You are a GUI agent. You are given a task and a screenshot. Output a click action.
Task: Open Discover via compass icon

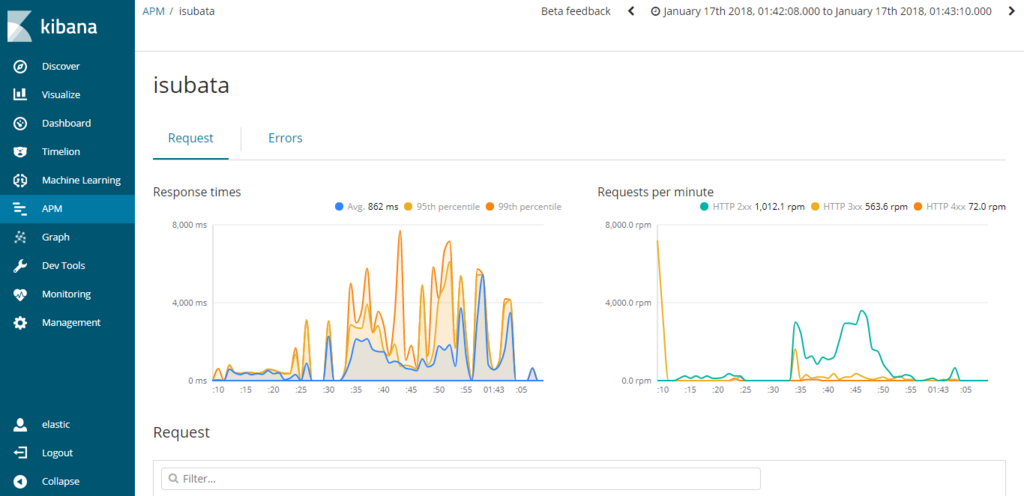20,66
